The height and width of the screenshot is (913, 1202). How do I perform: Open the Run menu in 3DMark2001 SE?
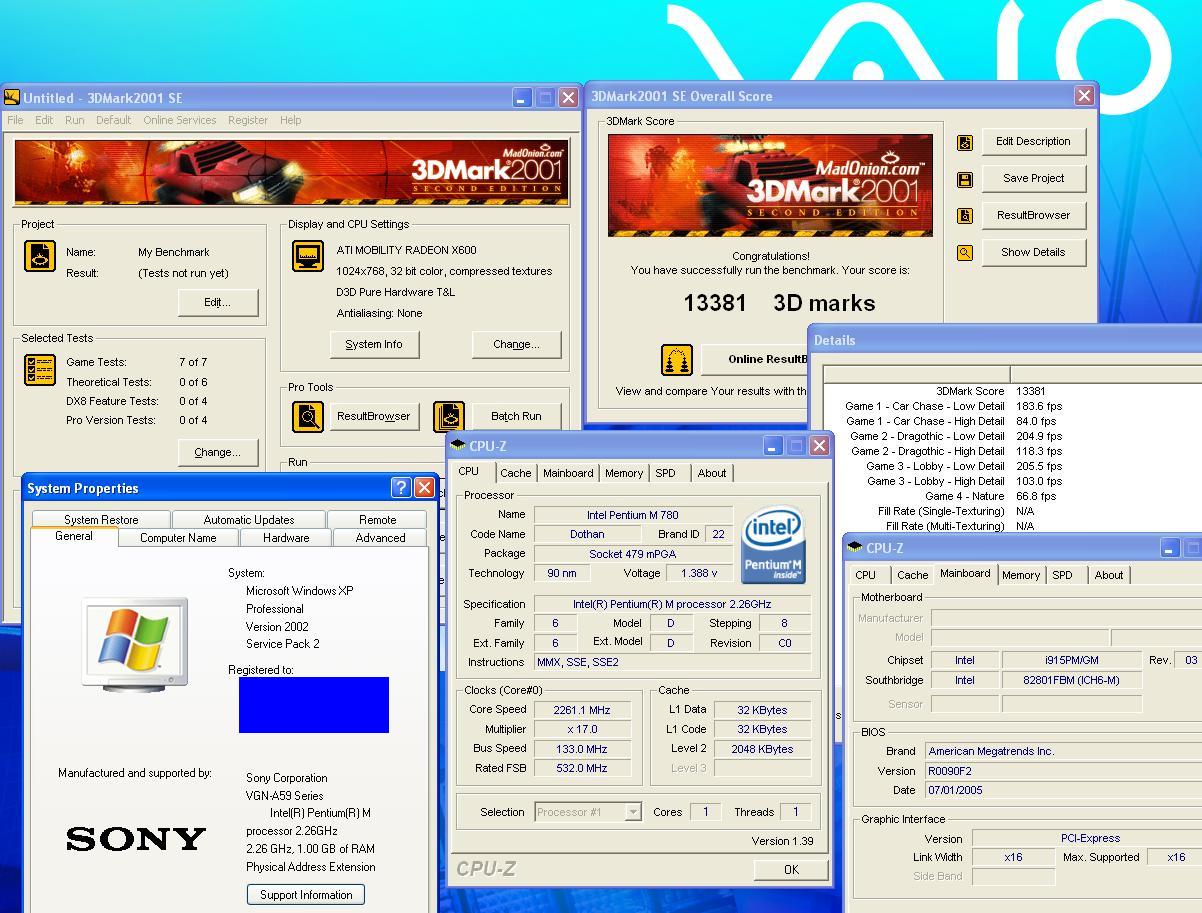pos(75,120)
